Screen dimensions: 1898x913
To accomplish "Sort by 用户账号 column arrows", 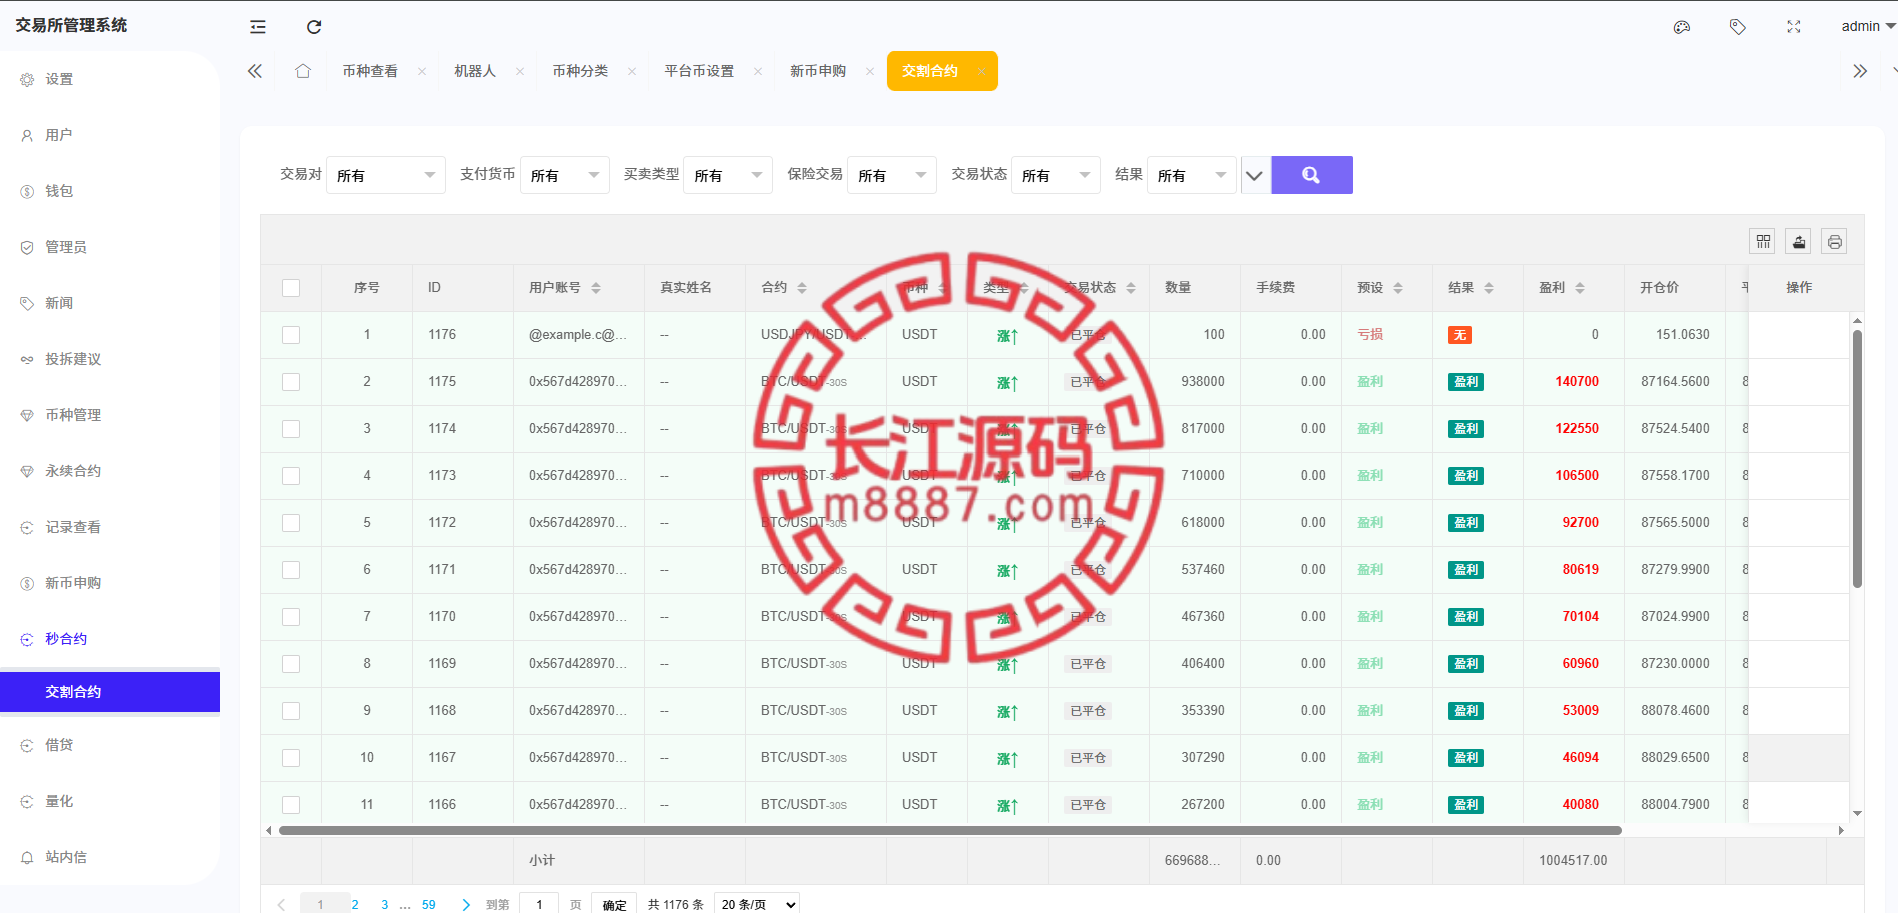I will (596, 288).
